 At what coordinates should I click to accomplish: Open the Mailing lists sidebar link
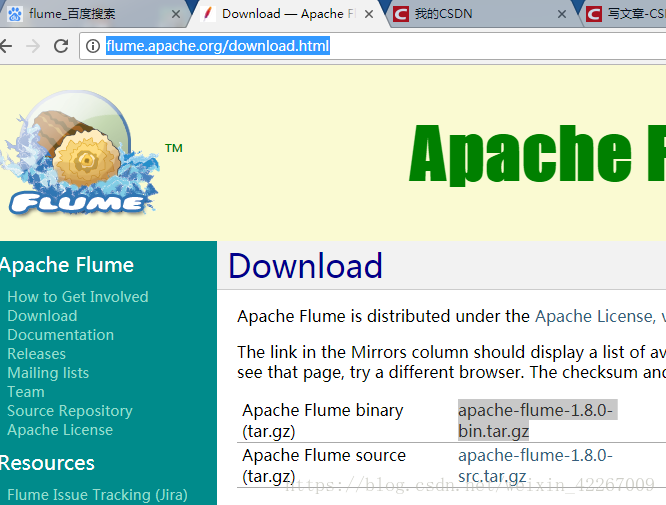48,372
